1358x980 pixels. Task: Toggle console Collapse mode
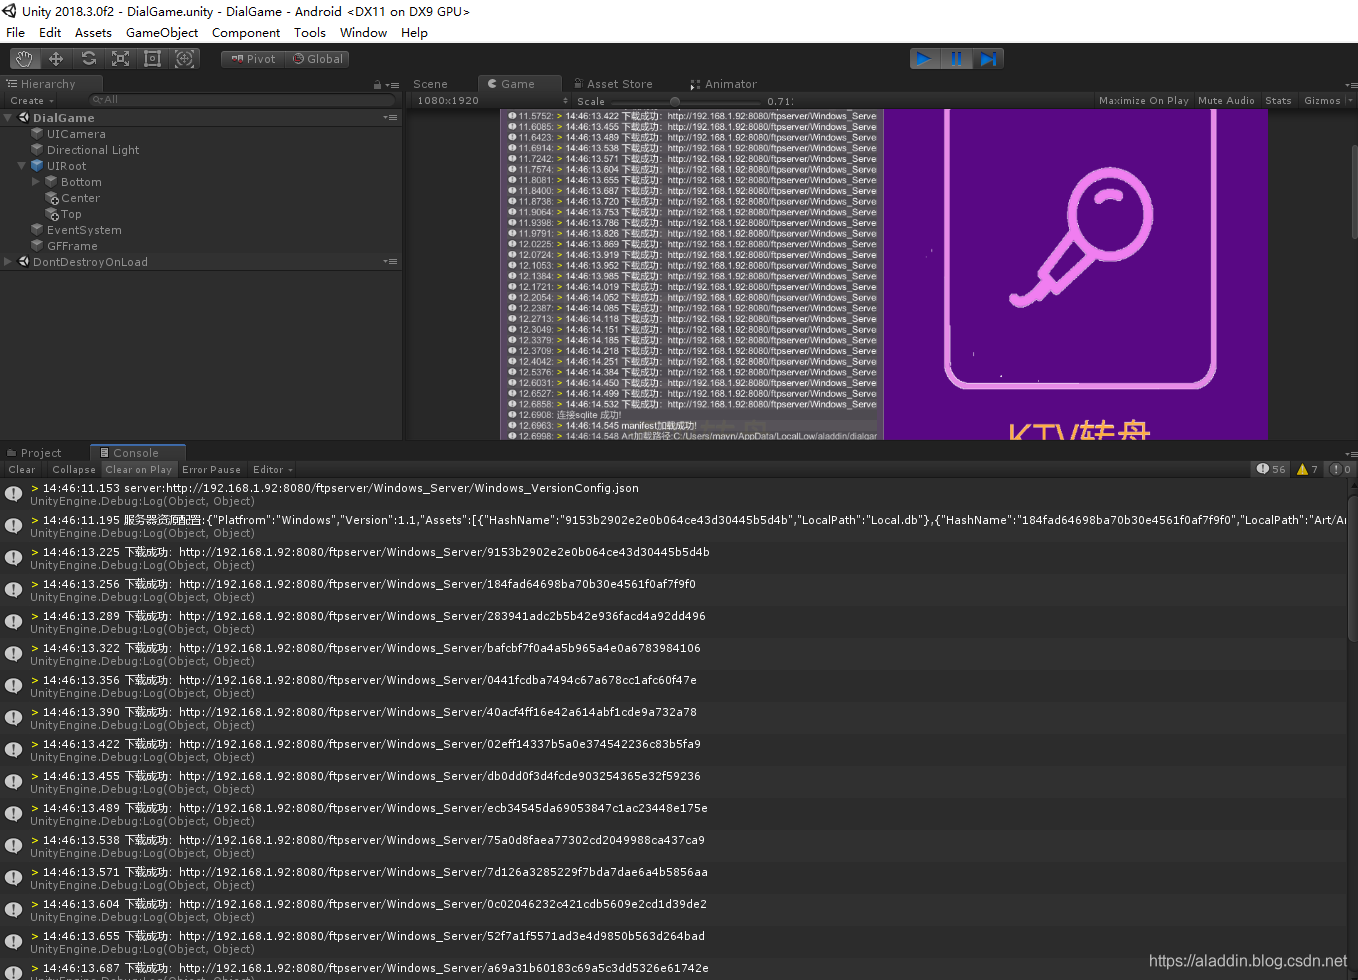[74, 470]
